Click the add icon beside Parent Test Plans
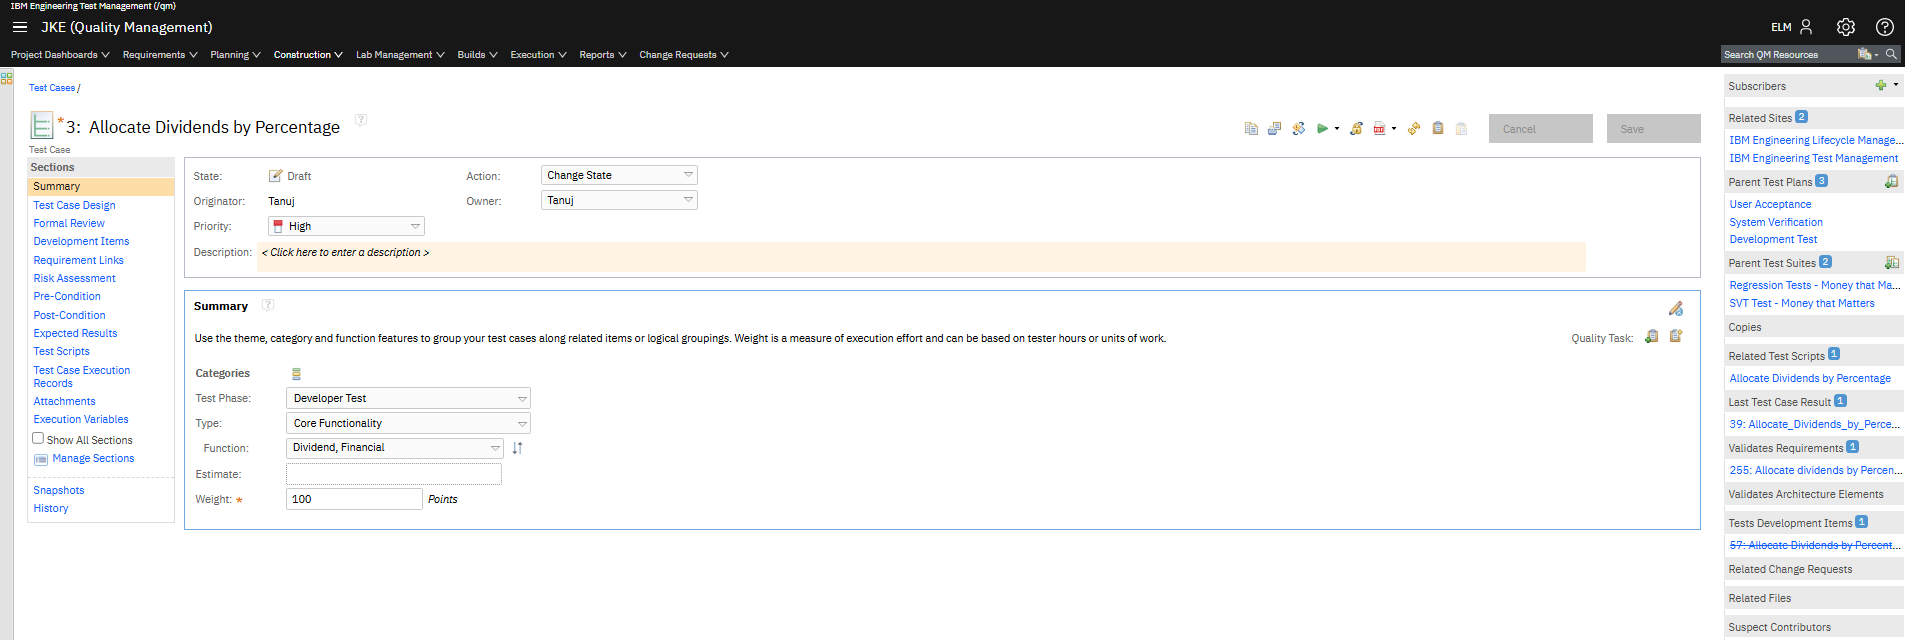 pos(1891,182)
